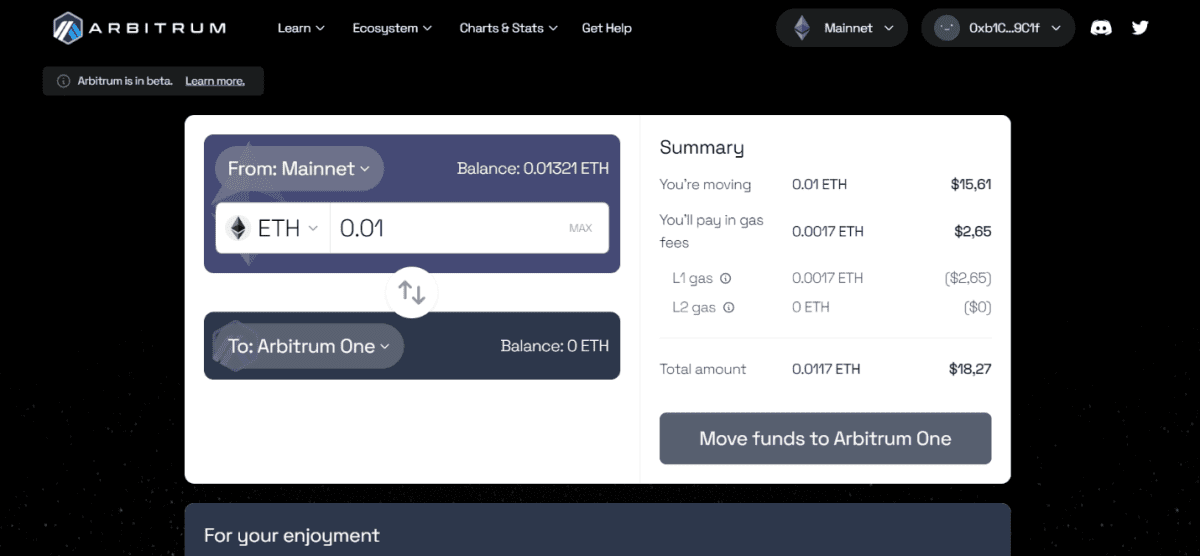
Task: Expand the 0xb1C...9C1f account dropdown
Action: pyautogui.click(x=998, y=28)
